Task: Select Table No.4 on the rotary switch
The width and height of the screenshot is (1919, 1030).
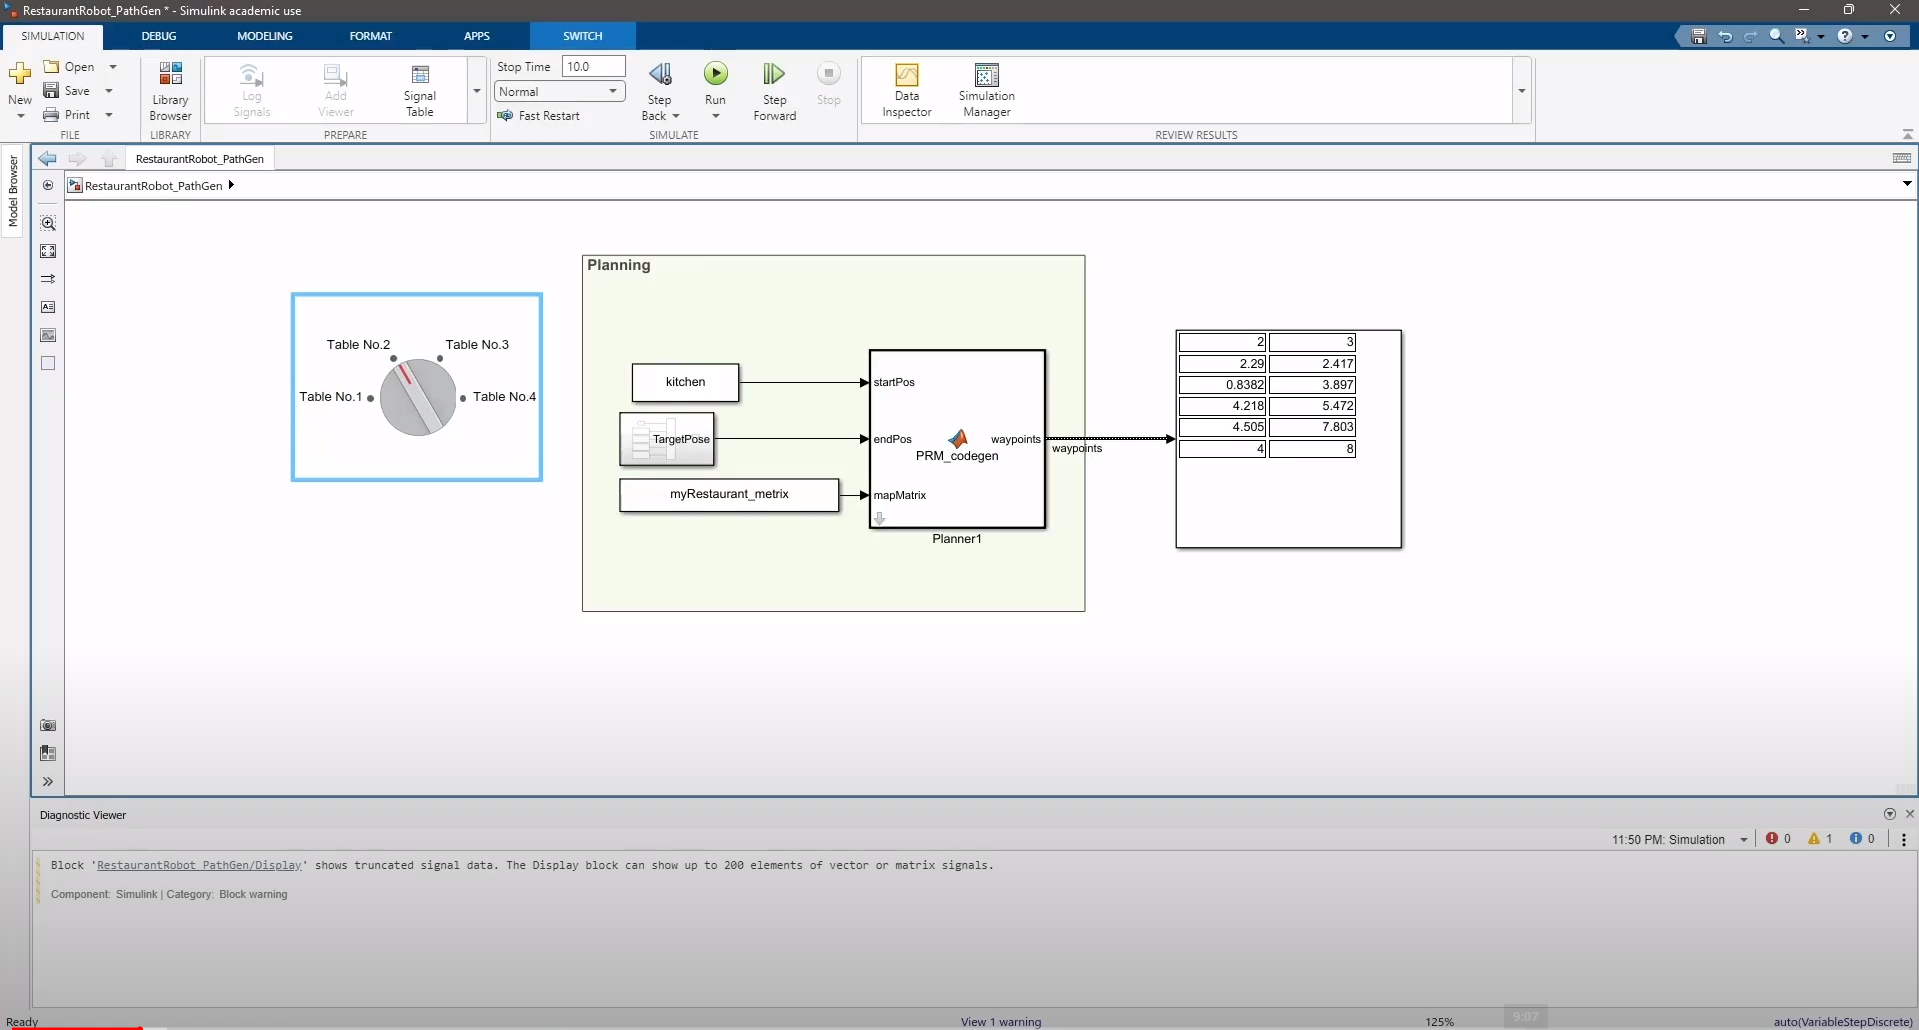Action: [x=504, y=397]
